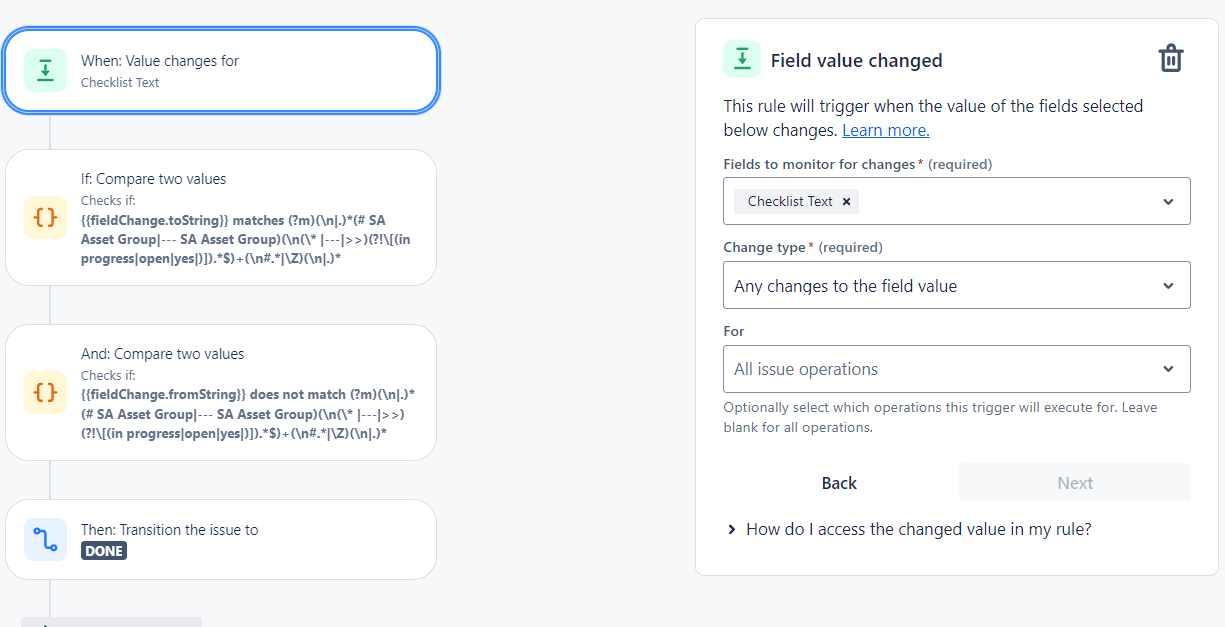Open the All issue operations dropdown
The image size is (1225, 627).
(956, 369)
